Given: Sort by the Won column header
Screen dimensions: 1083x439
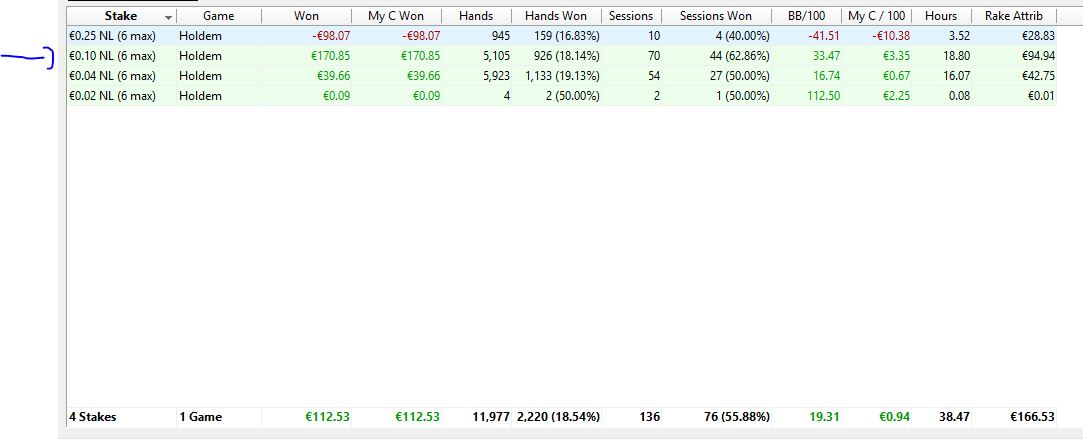Looking at the screenshot, I should pyautogui.click(x=306, y=16).
